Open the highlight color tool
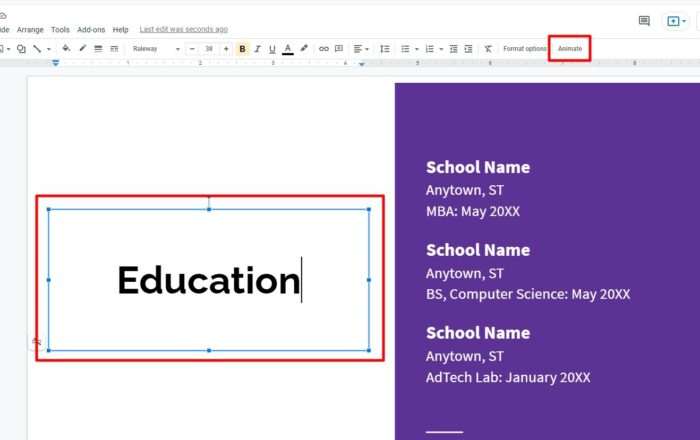Viewport: 700px width, 440px height. [304, 48]
